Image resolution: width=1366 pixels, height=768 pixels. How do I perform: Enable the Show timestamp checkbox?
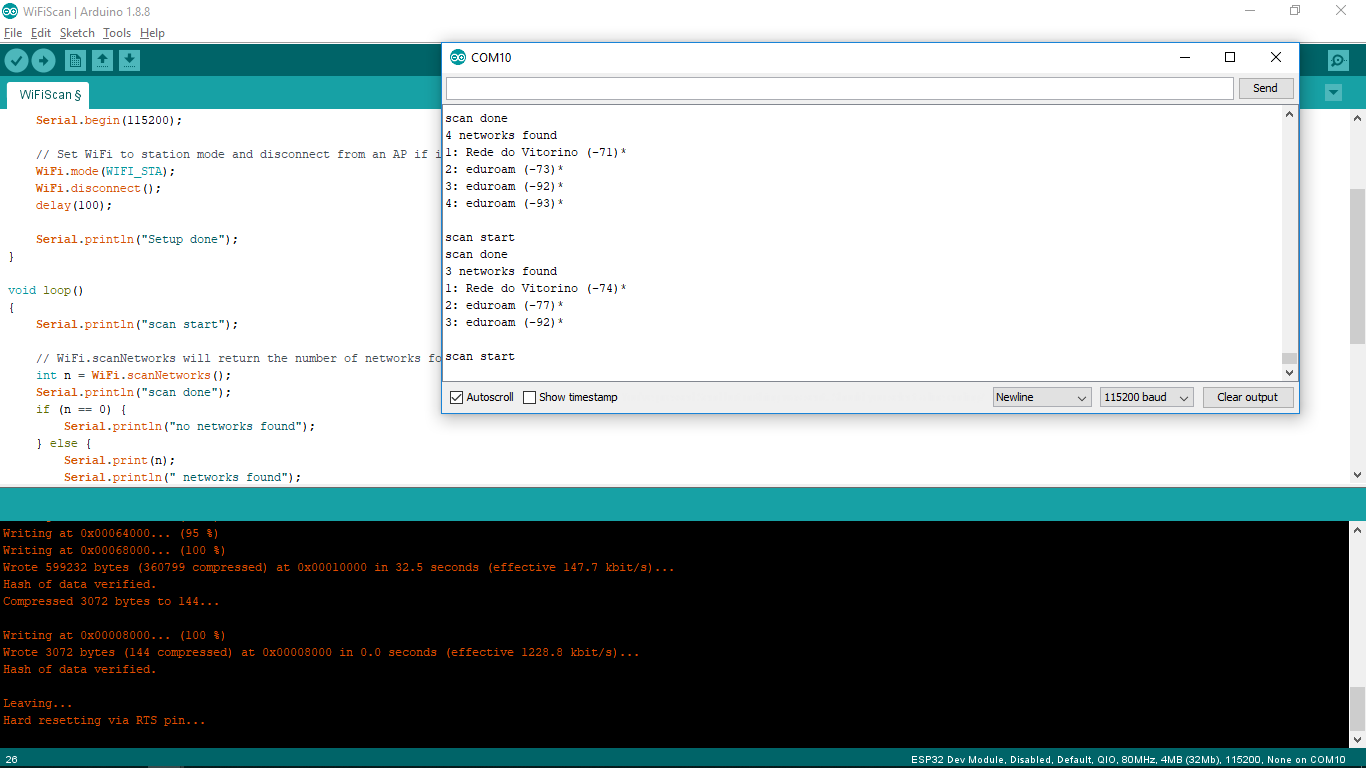(530, 397)
